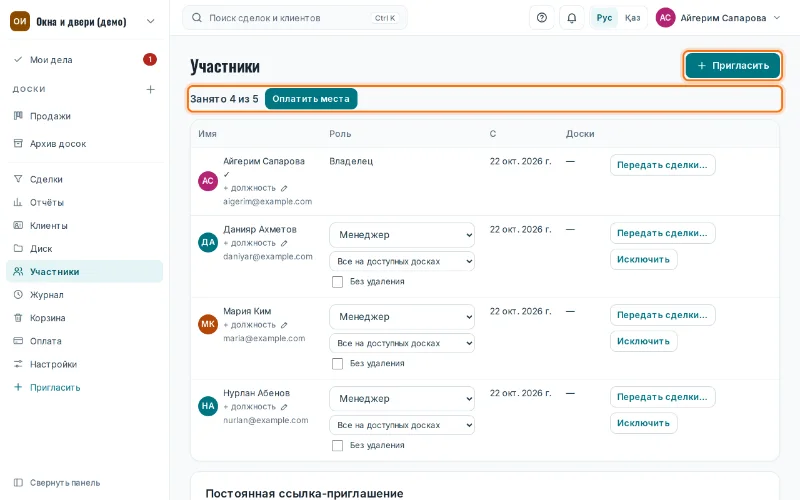Click the ОИ workspace logo
The height and width of the screenshot is (500, 800).
[20, 21]
